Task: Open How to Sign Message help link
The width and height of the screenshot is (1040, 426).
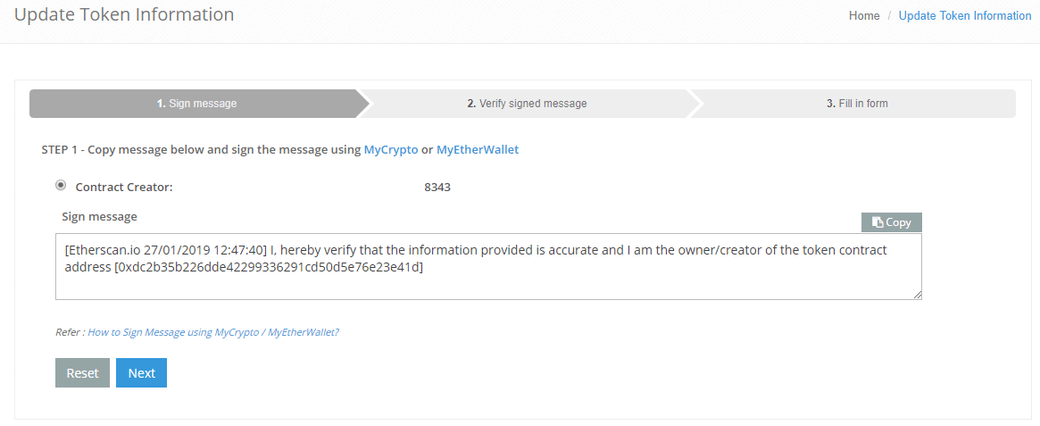Action: coord(213,332)
